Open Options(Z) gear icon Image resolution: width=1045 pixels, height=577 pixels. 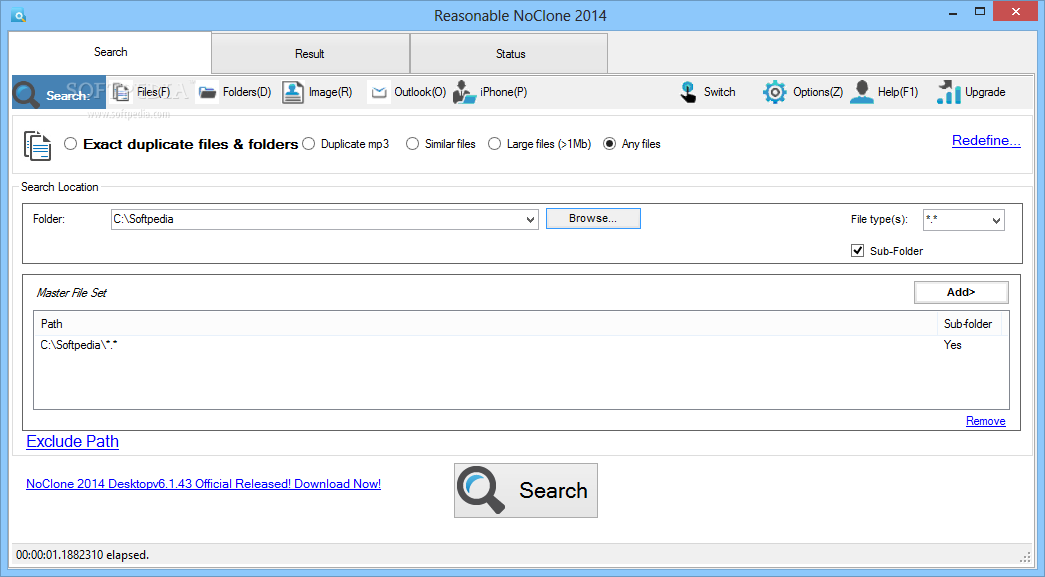774,92
